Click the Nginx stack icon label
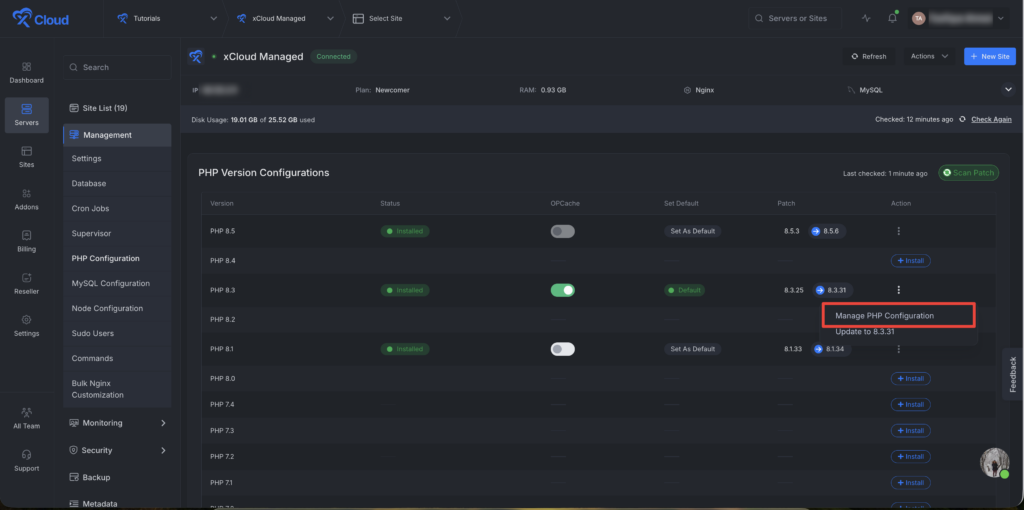 [x=699, y=90]
